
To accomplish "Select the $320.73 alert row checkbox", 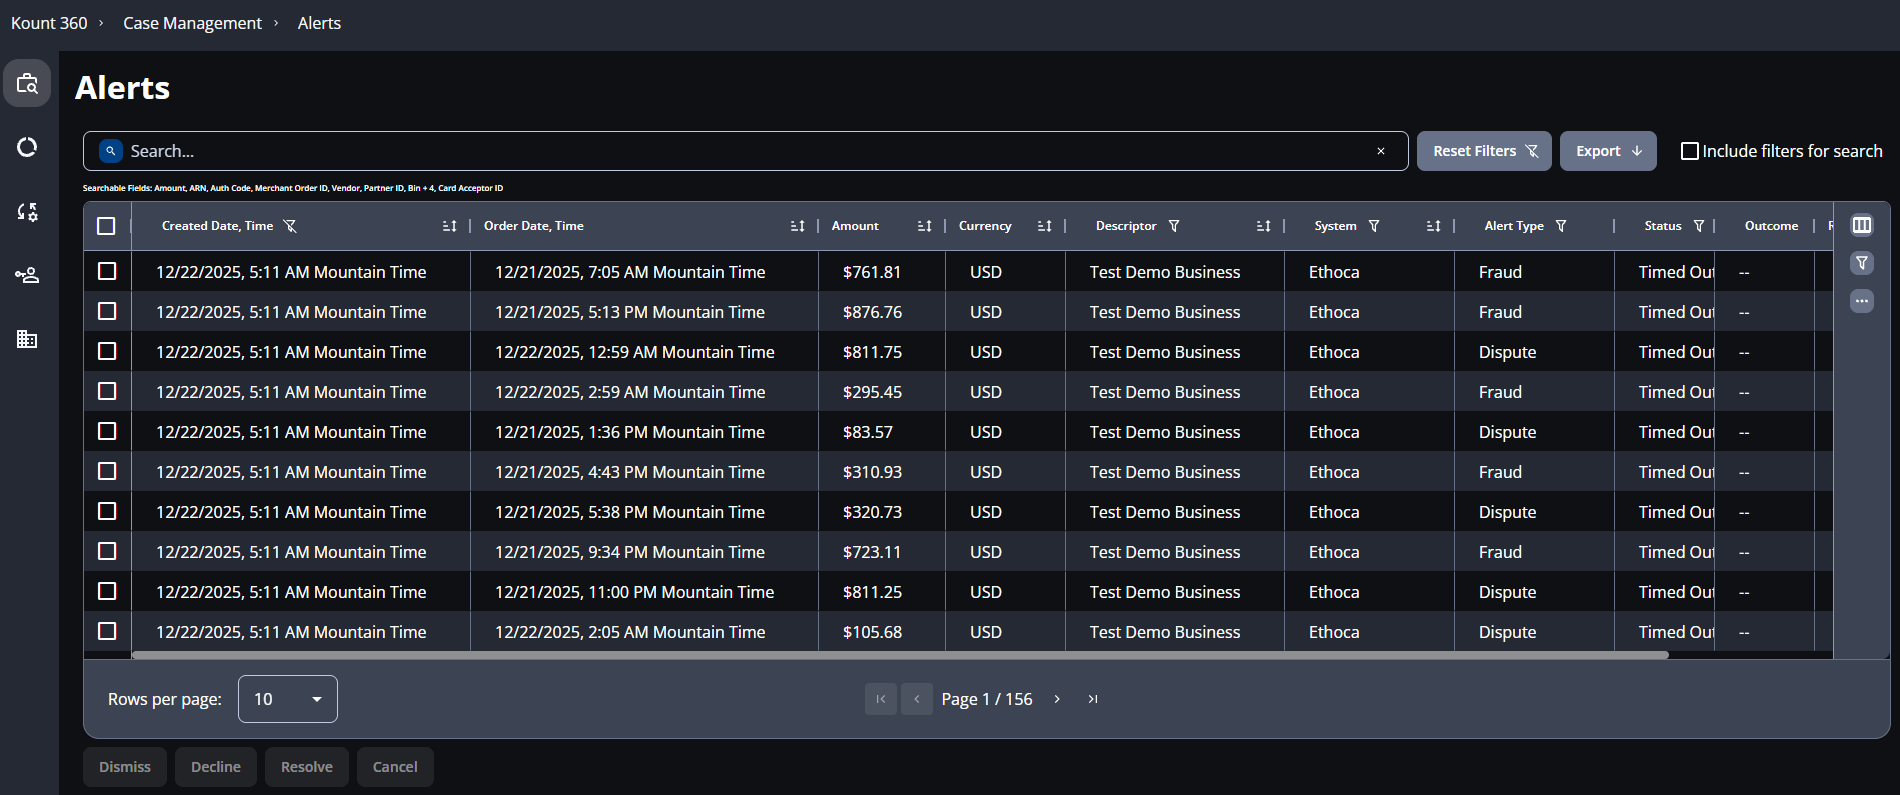I will 107,511.
